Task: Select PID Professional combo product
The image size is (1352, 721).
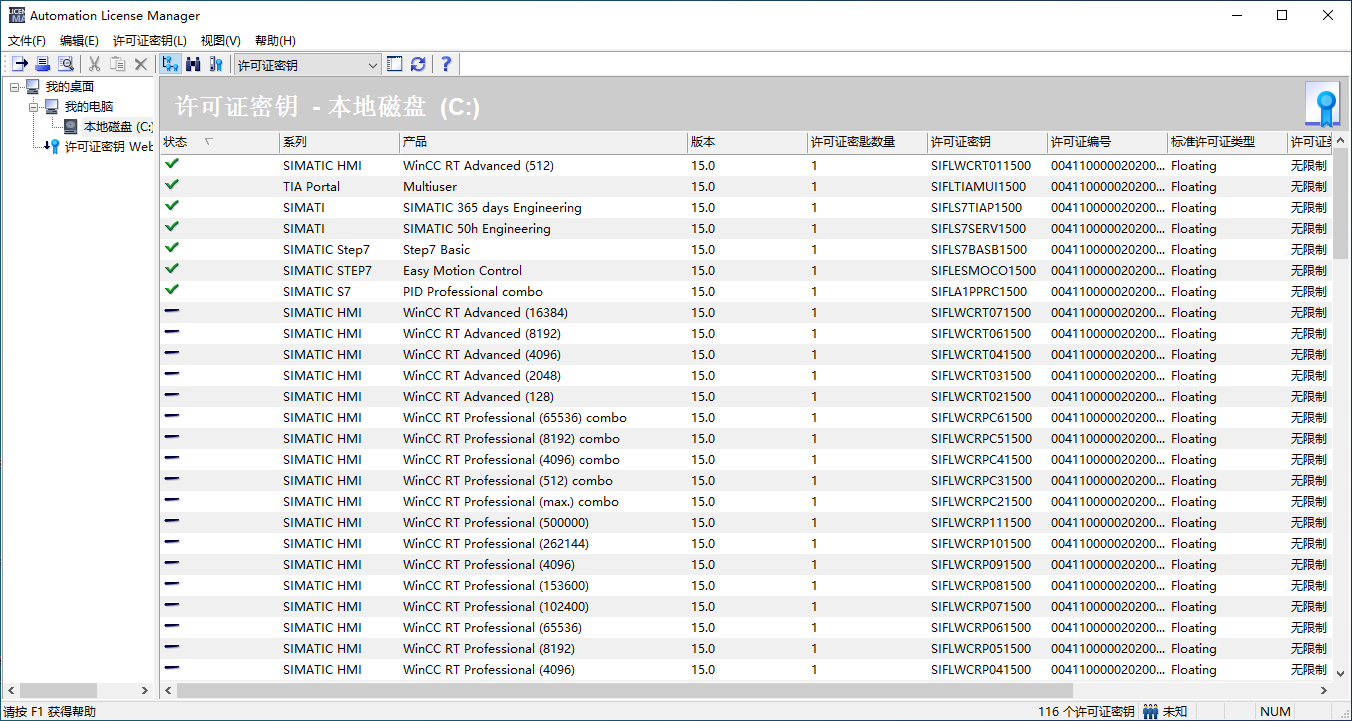Action: tap(473, 292)
